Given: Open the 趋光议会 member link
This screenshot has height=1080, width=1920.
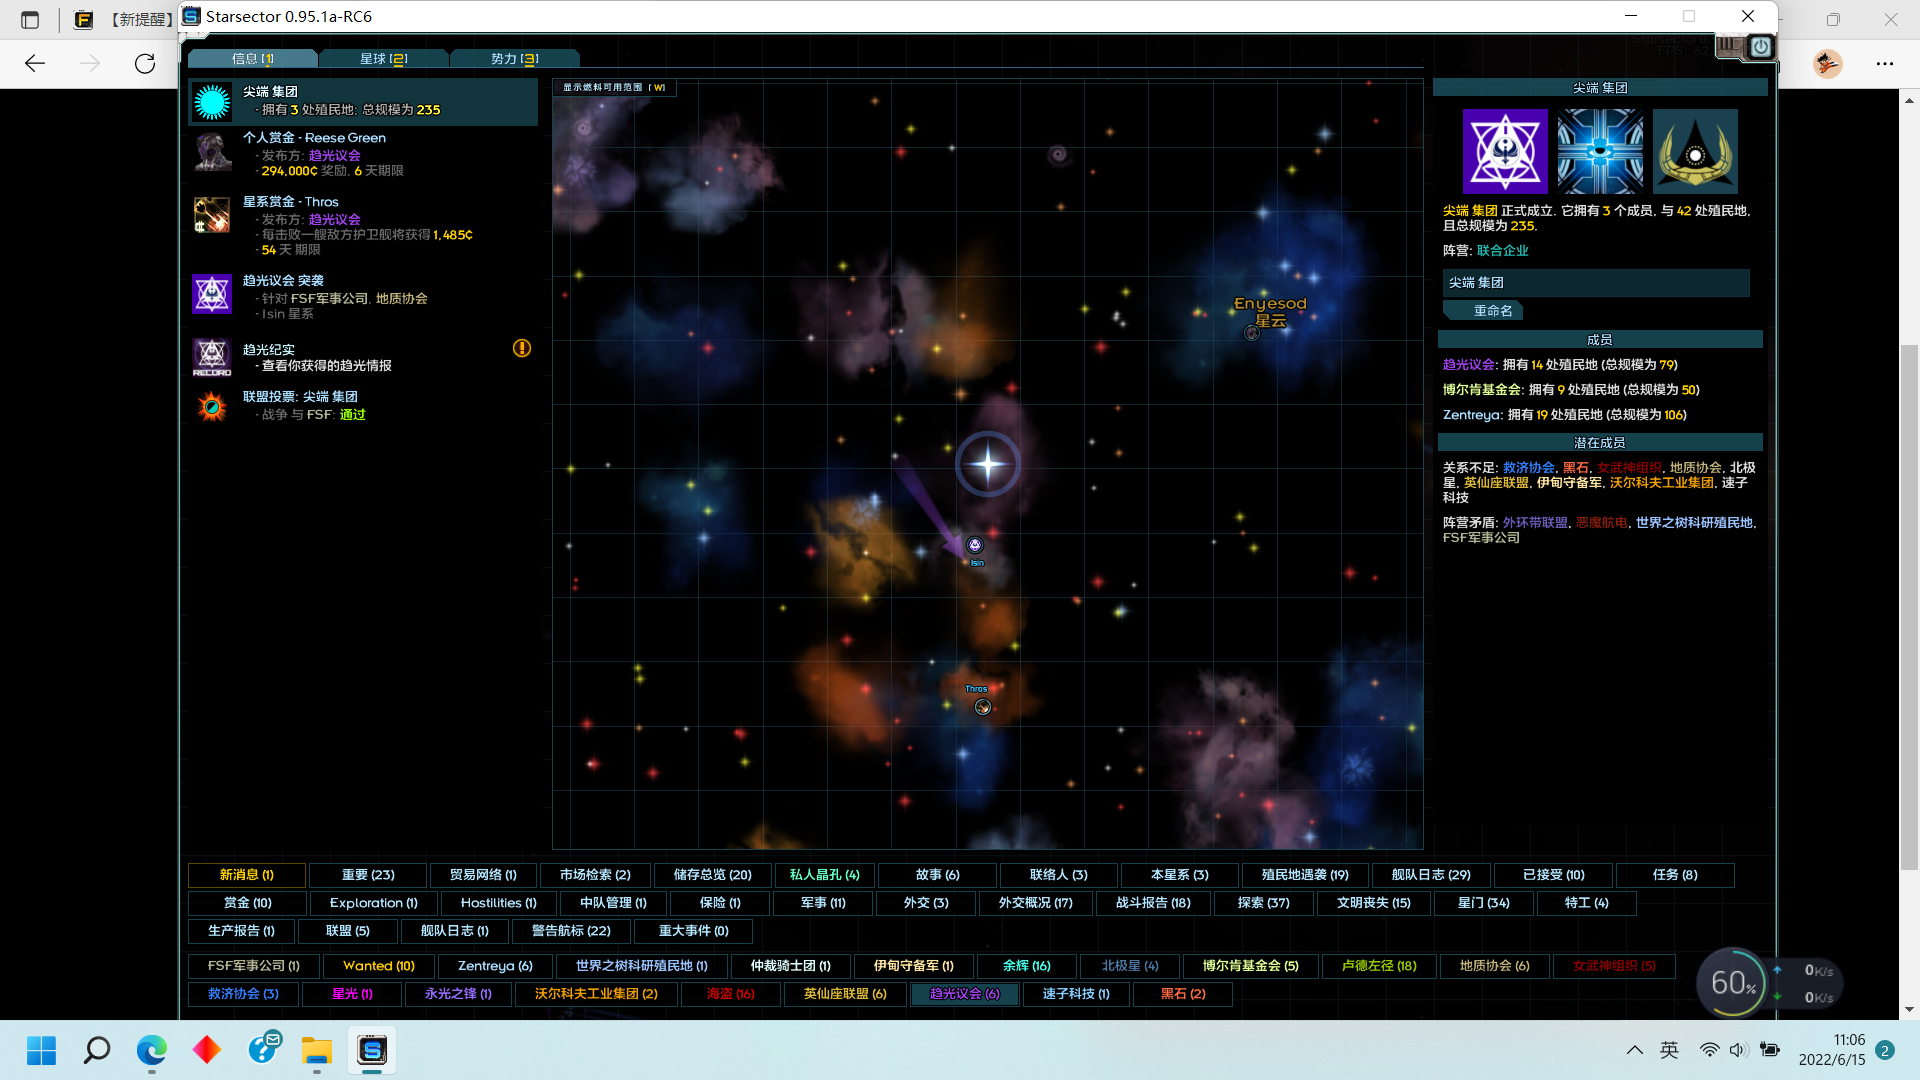Looking at the screenshot, I should [x=1468, y=365].
